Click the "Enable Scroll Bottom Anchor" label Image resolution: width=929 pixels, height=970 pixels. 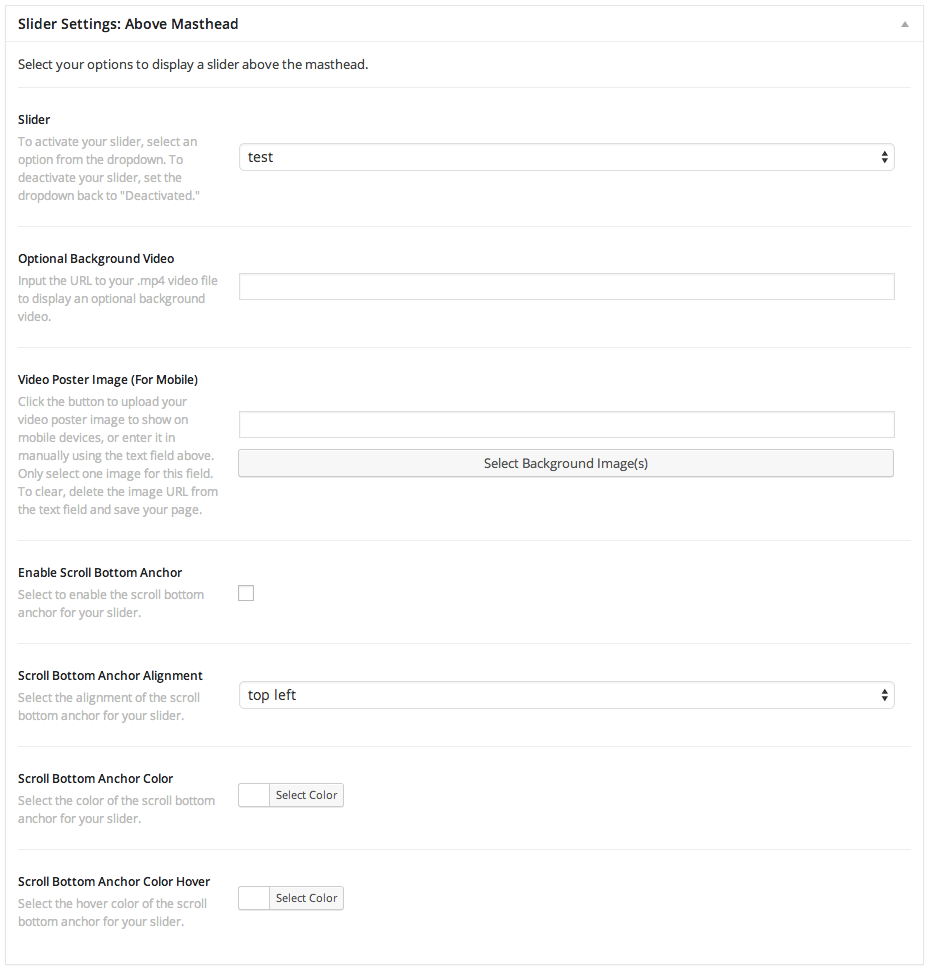point(100,573)
